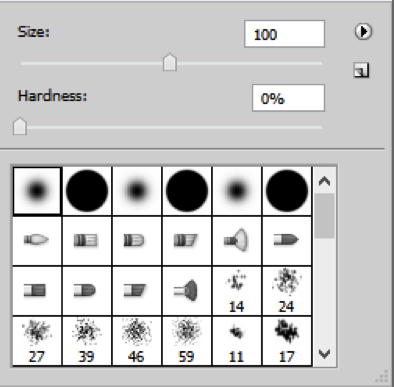
Task: Pick the dark round curve bristle brush
Action: click(x=87, y=290)
